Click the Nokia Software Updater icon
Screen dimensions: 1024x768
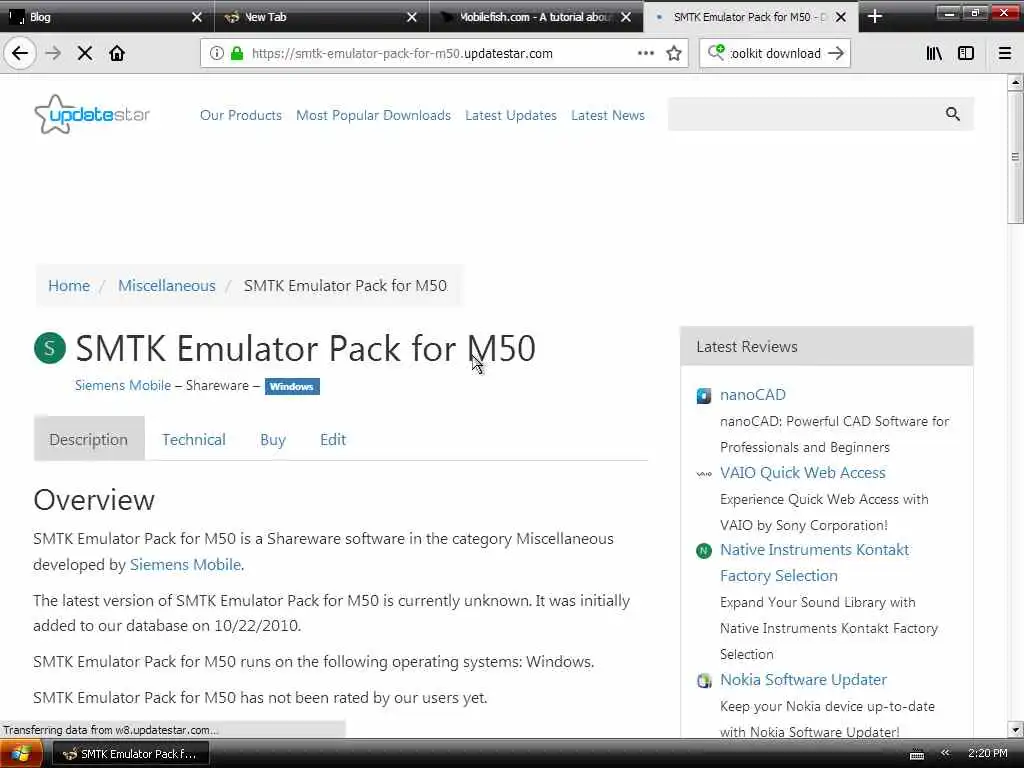point(703,681)
